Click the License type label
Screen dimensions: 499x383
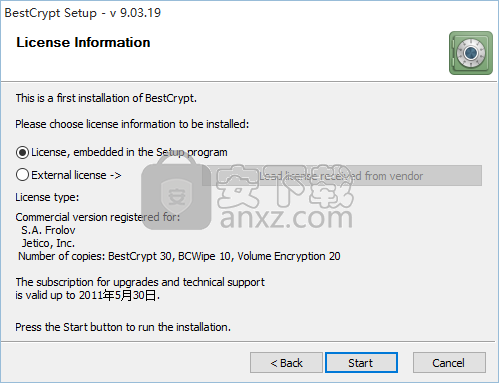[x=47, y=197]
